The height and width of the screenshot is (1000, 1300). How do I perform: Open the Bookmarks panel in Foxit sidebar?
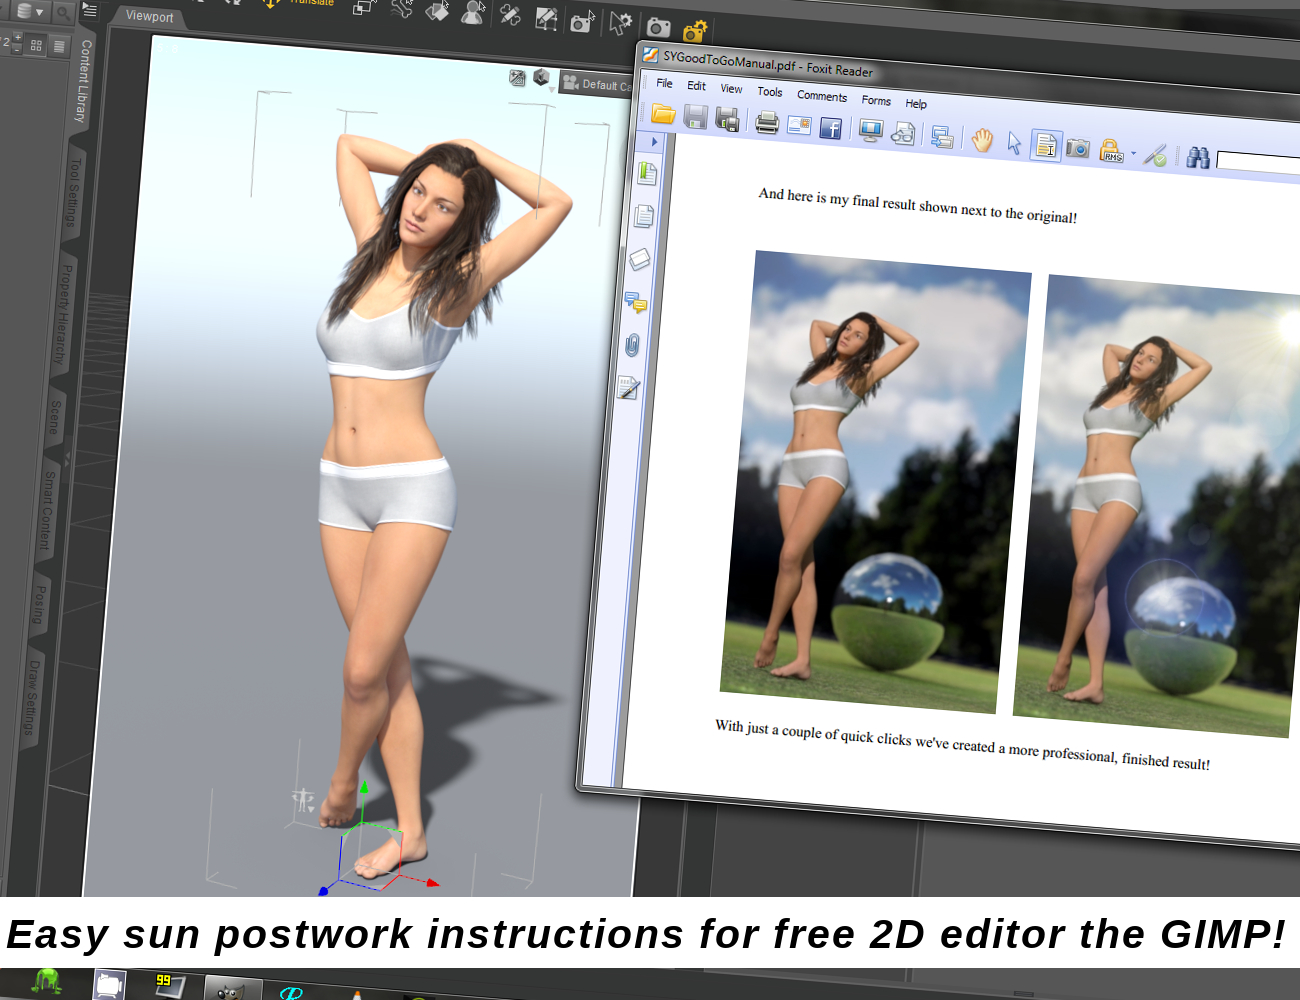(x=647, y=173)
